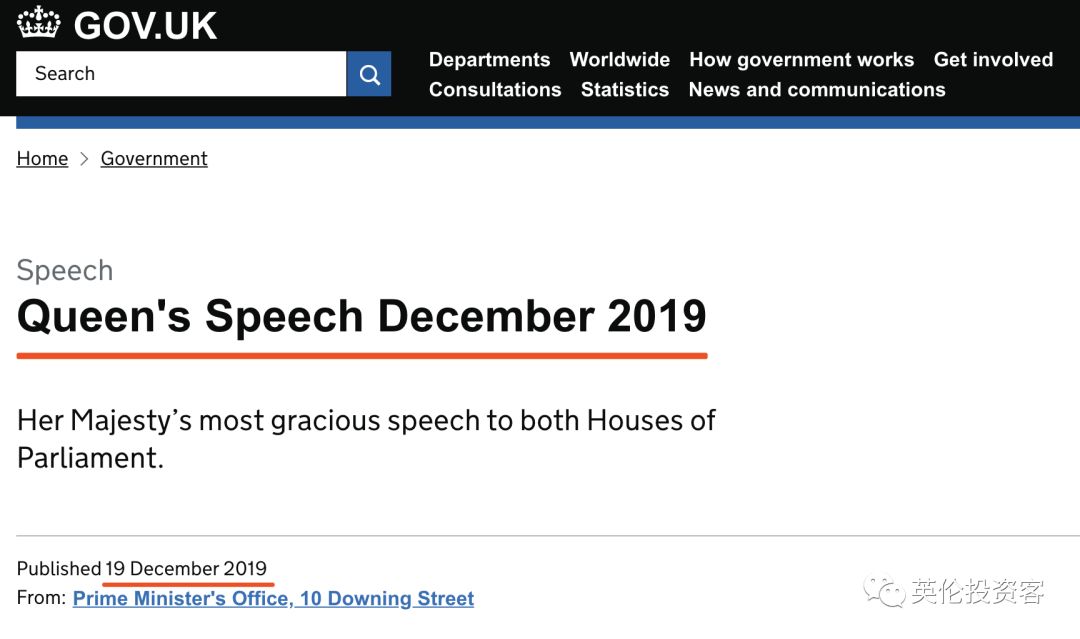Click the blue magnifier search button
The width and height of the screenshot is (1080, 639).
coord(368,74)
